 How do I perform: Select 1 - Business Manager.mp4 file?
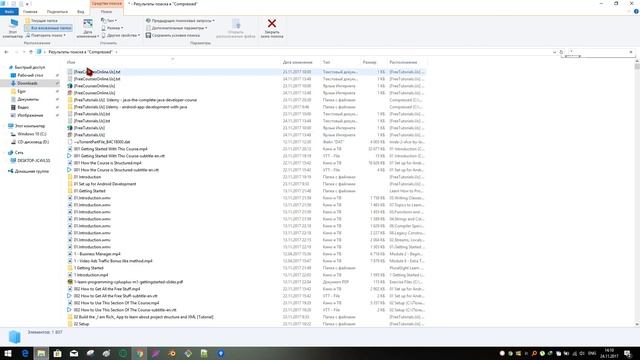(97, 254)
